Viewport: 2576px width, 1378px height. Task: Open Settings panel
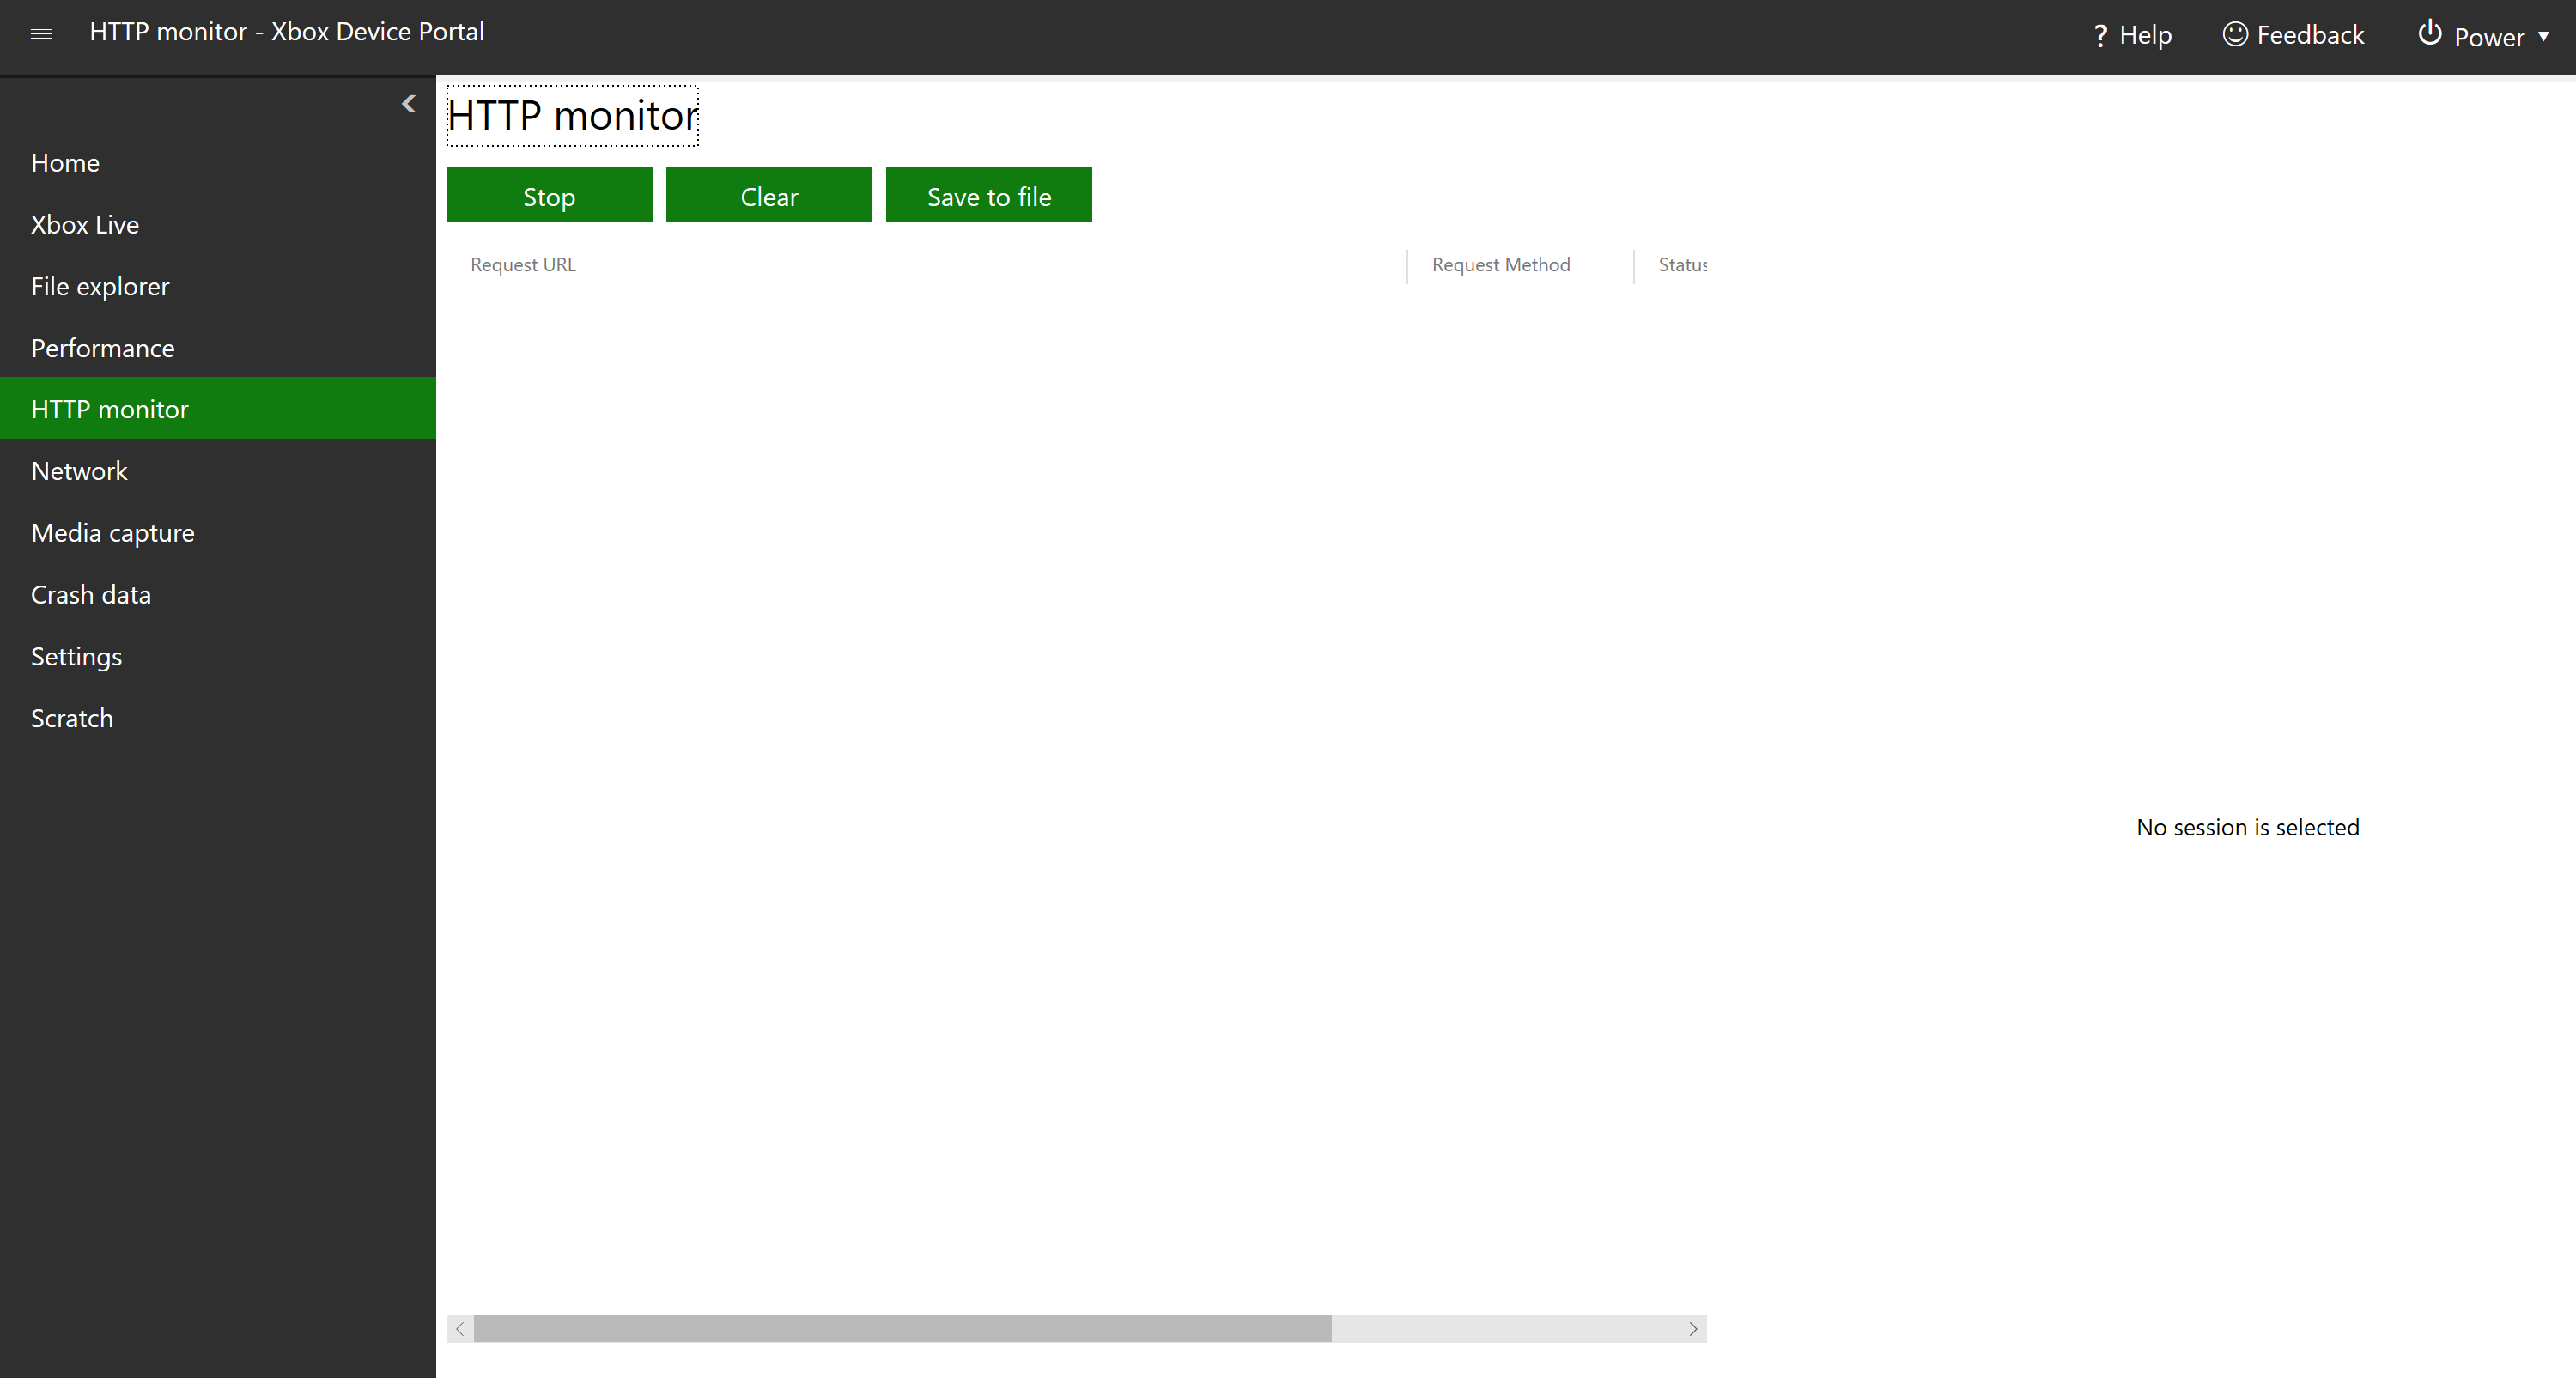76,656
